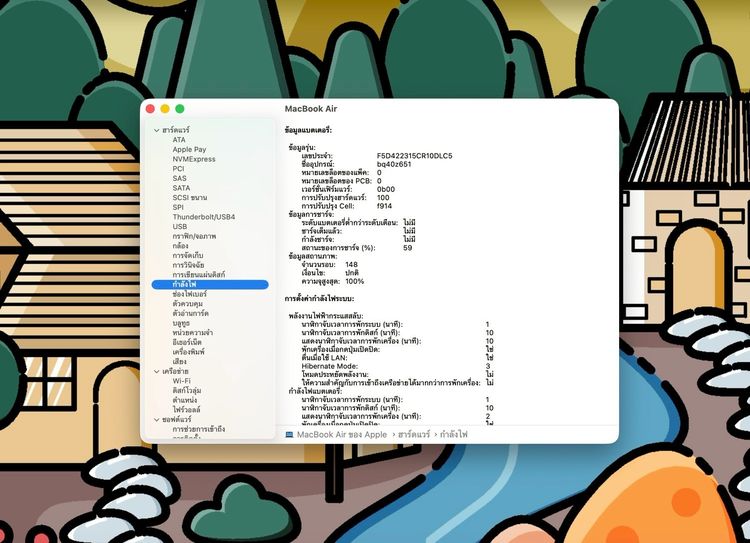Collapse the ซอฟต์แวร์ section chevron
Image resolution: width=750 pixels, height=543 pixels.
click(x=156, y=420)
